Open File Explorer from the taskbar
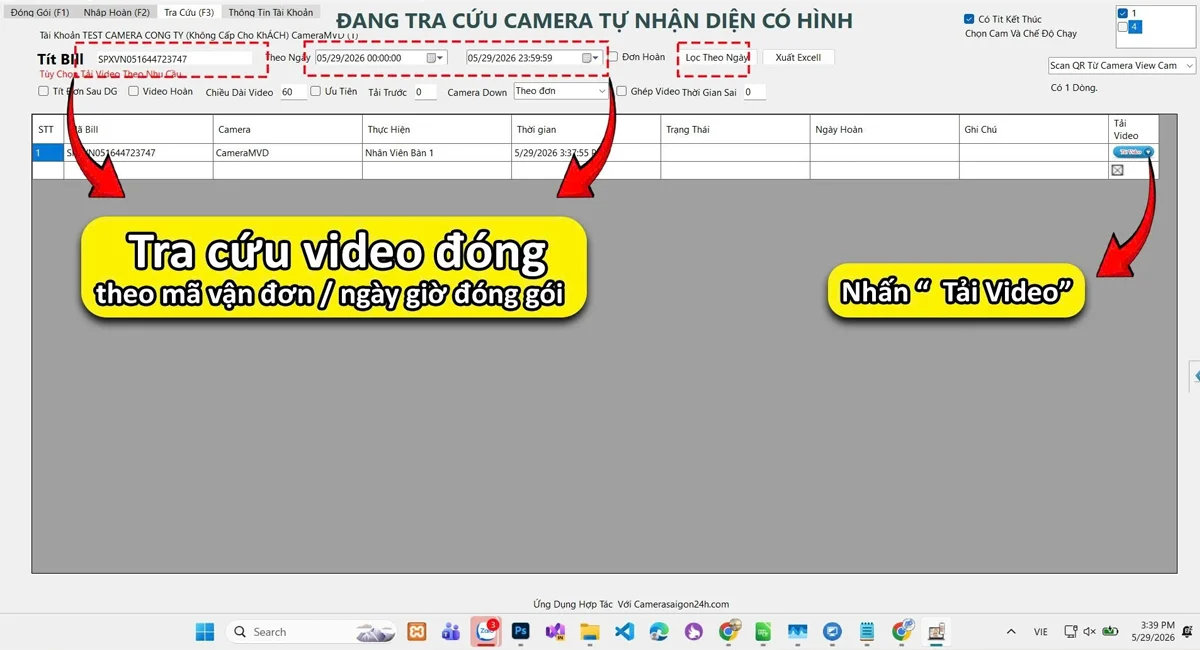The width and height of the screenshot is (1200, 650). point(589,632)
